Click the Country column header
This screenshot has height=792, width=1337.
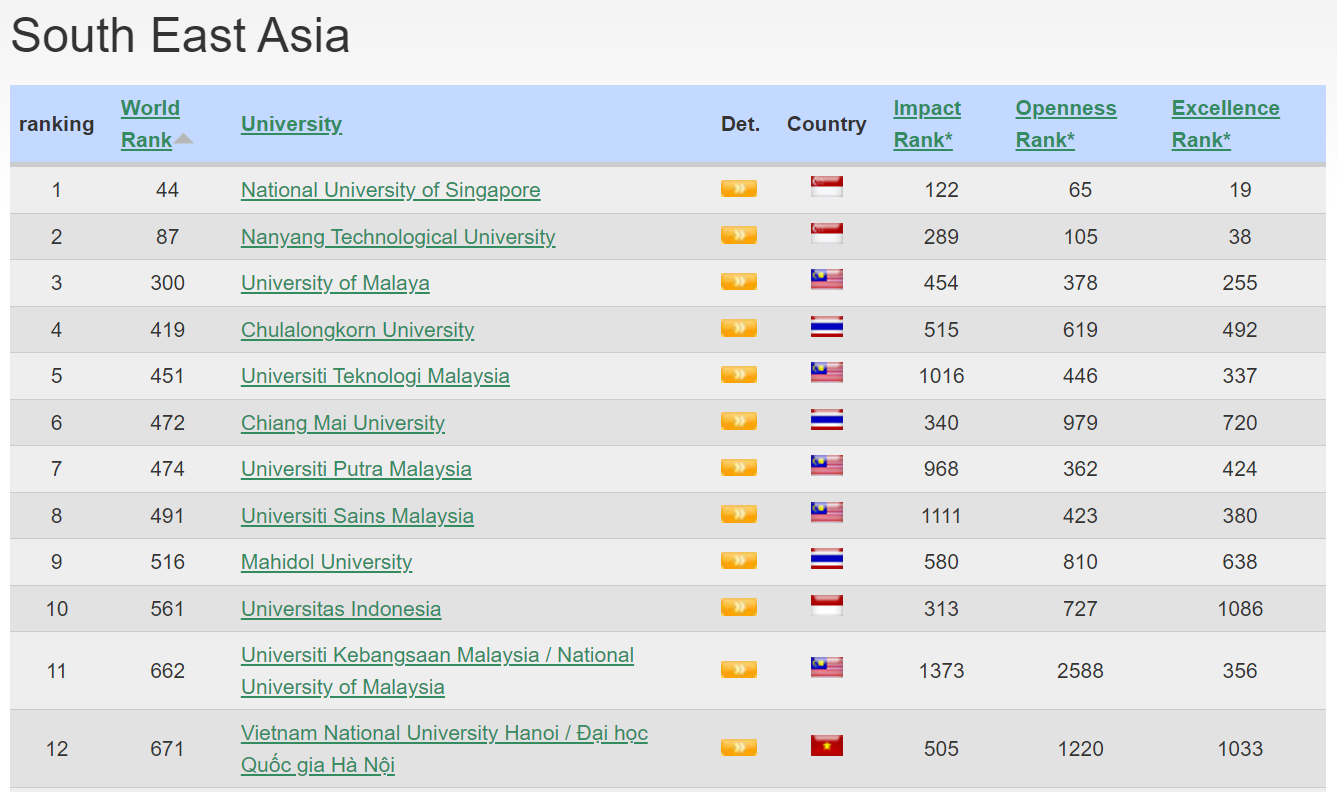tap(826, 124)
